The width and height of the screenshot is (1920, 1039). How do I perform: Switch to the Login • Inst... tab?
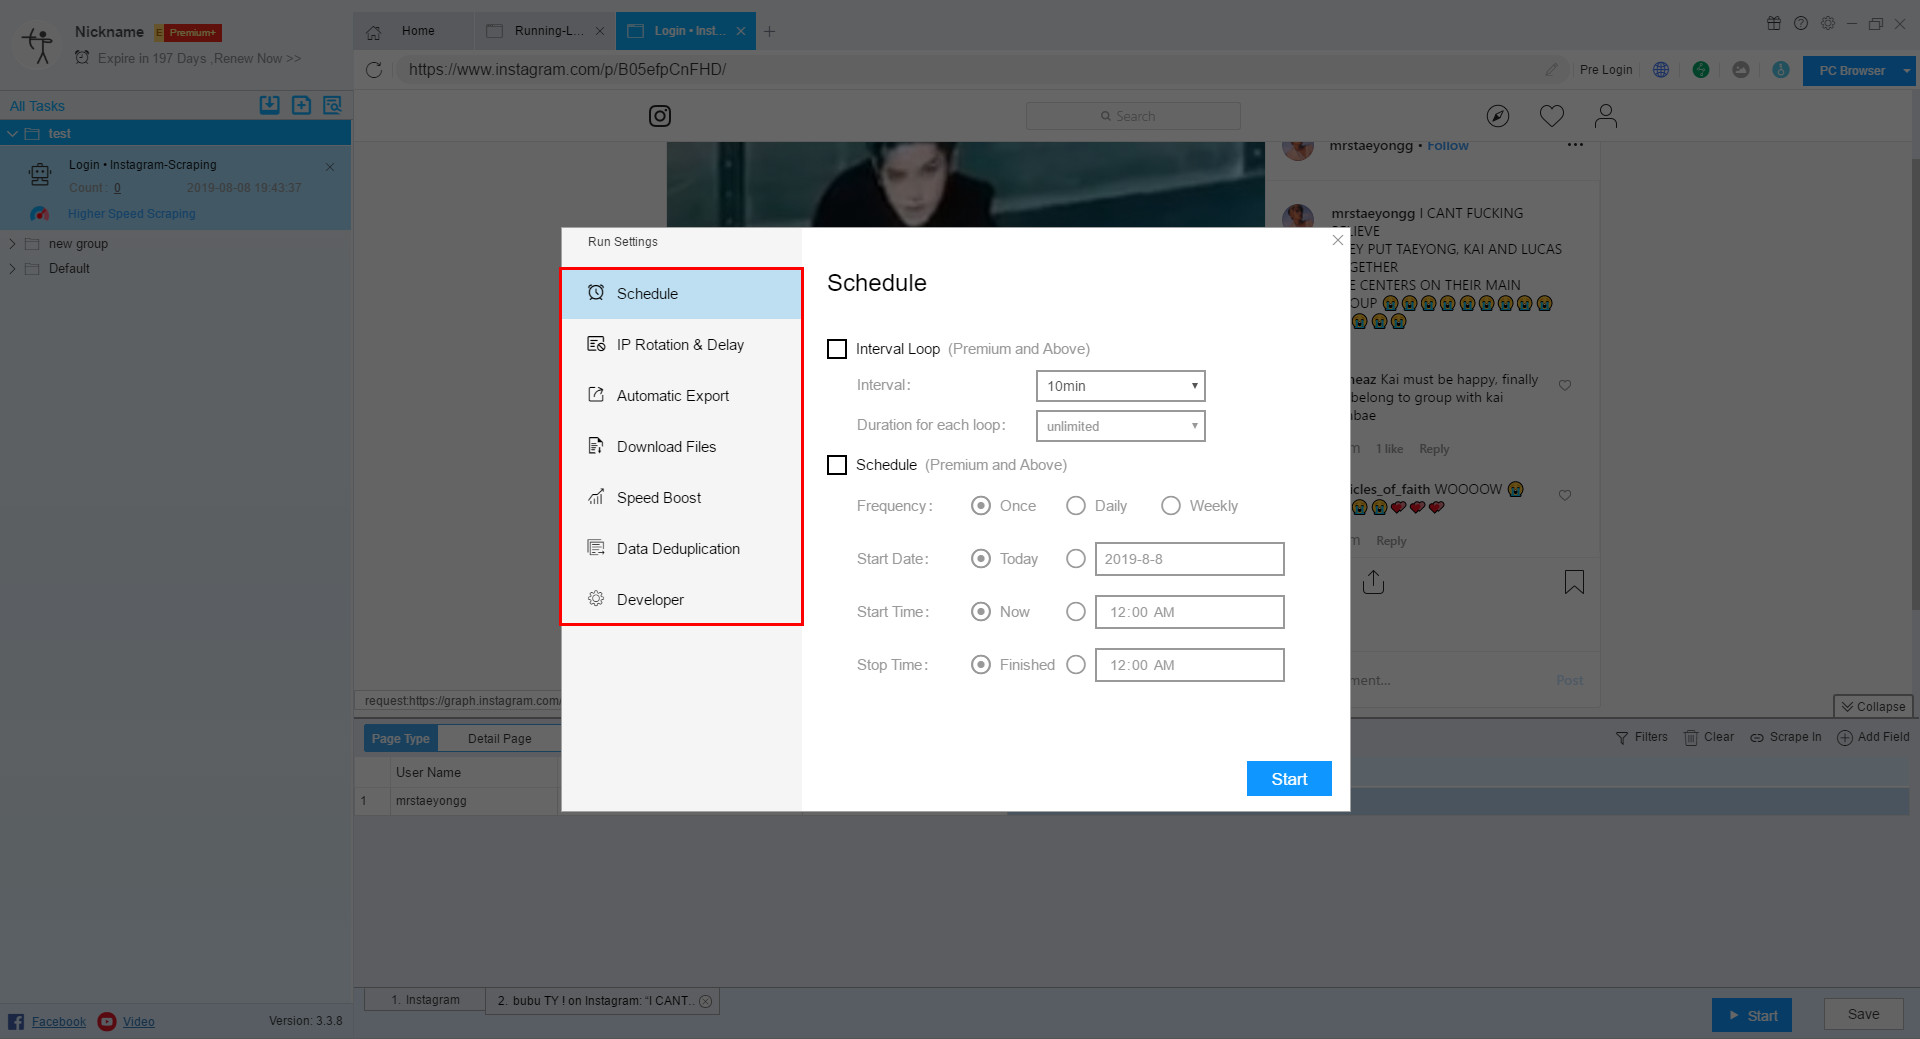(x=686, y=31)
